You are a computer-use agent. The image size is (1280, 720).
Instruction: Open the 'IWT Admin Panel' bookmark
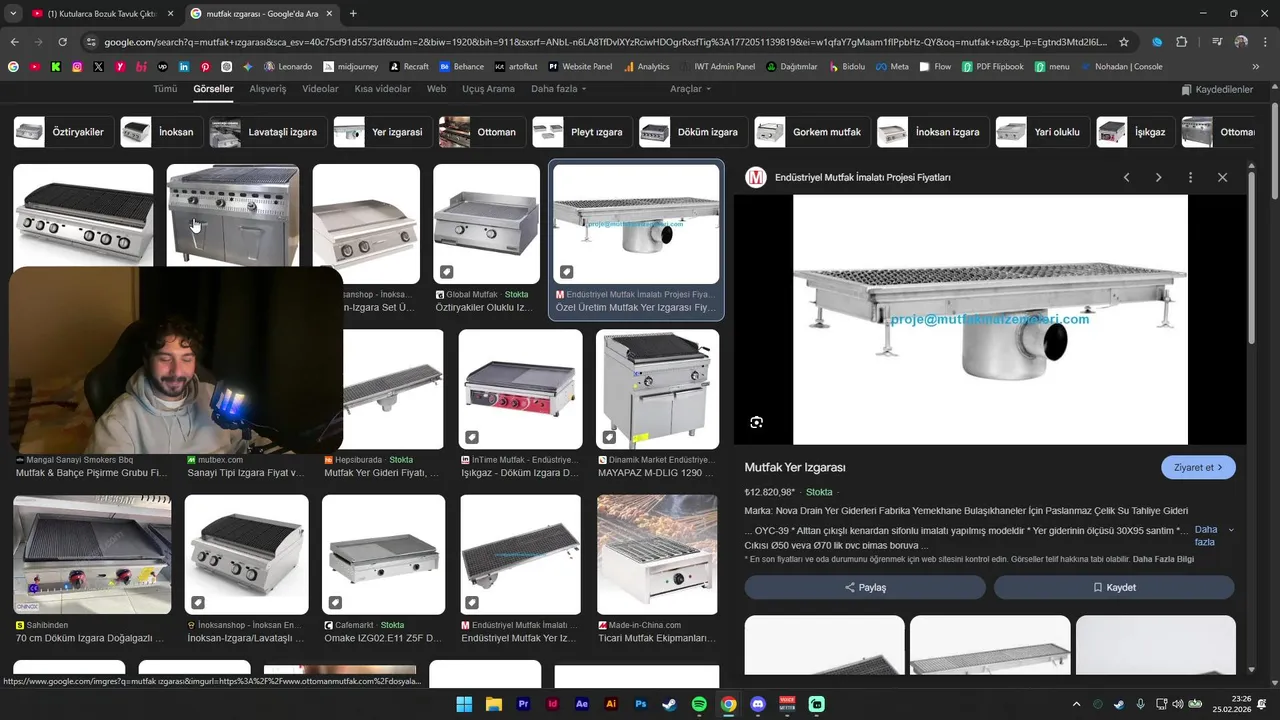click(717, 67)
